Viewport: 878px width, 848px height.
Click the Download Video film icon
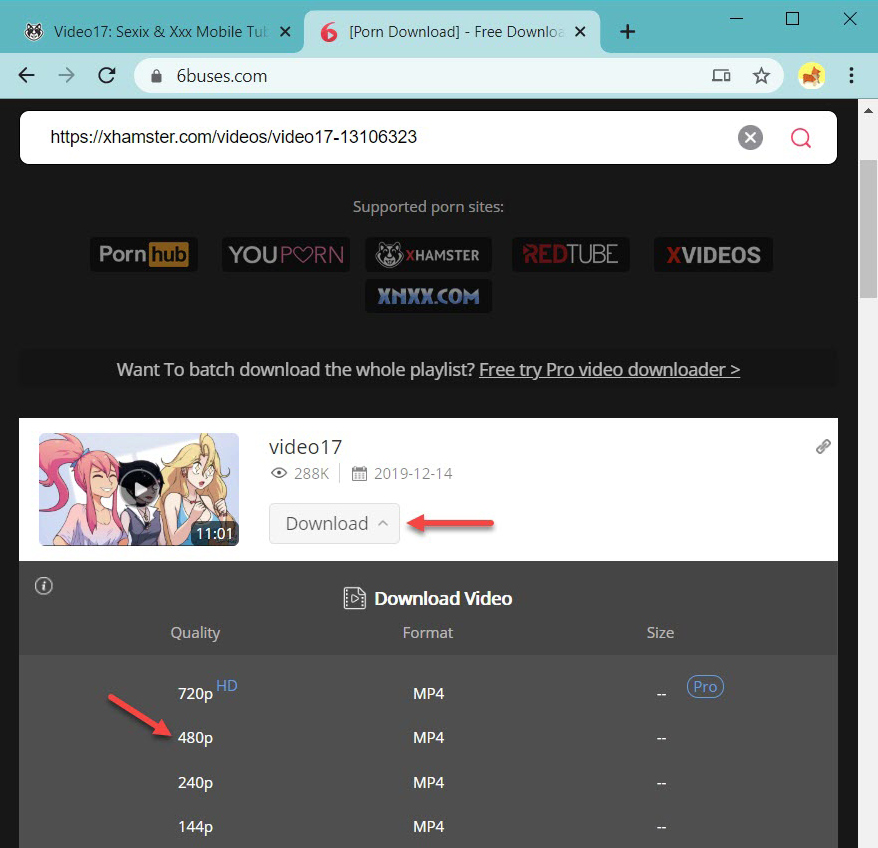tap(354, 598)
